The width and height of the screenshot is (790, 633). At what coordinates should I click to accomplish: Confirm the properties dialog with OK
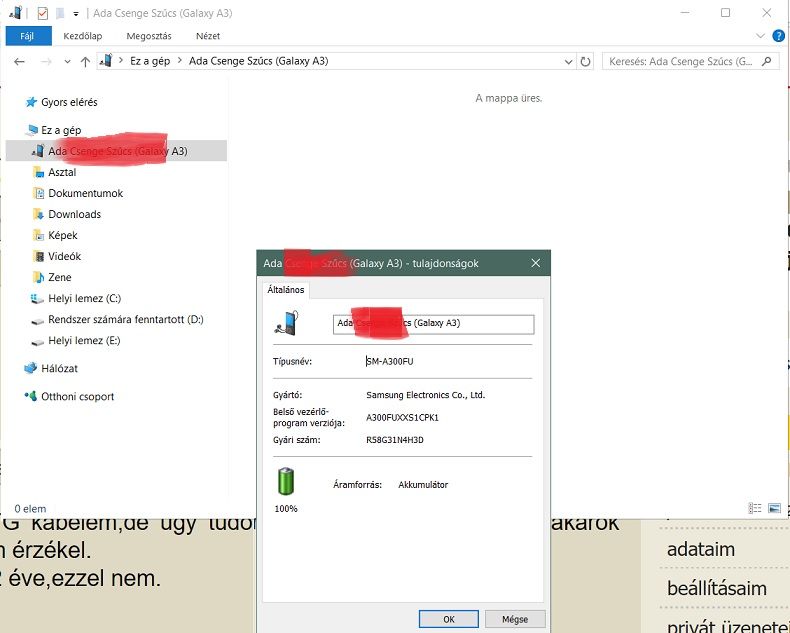tap(449, 619)
